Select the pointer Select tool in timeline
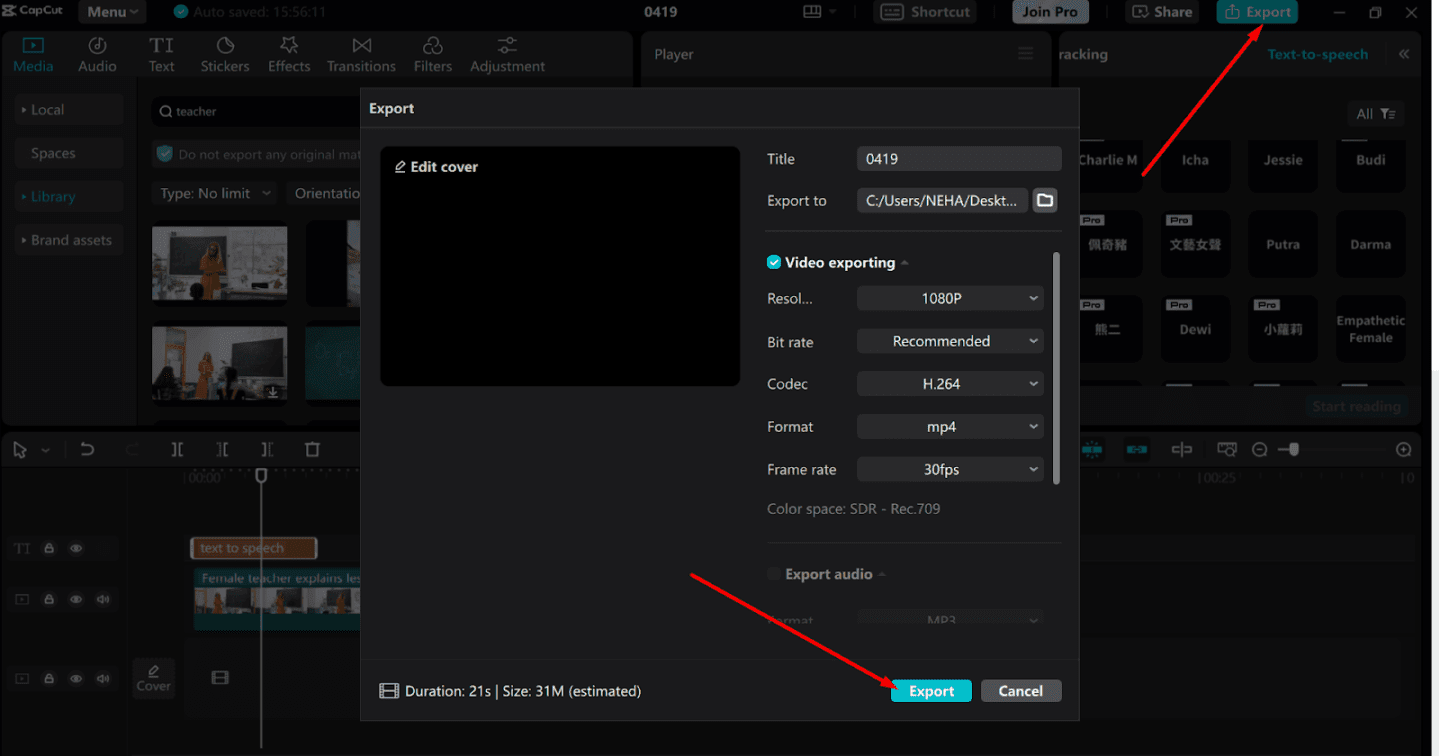 click(20, 450)
